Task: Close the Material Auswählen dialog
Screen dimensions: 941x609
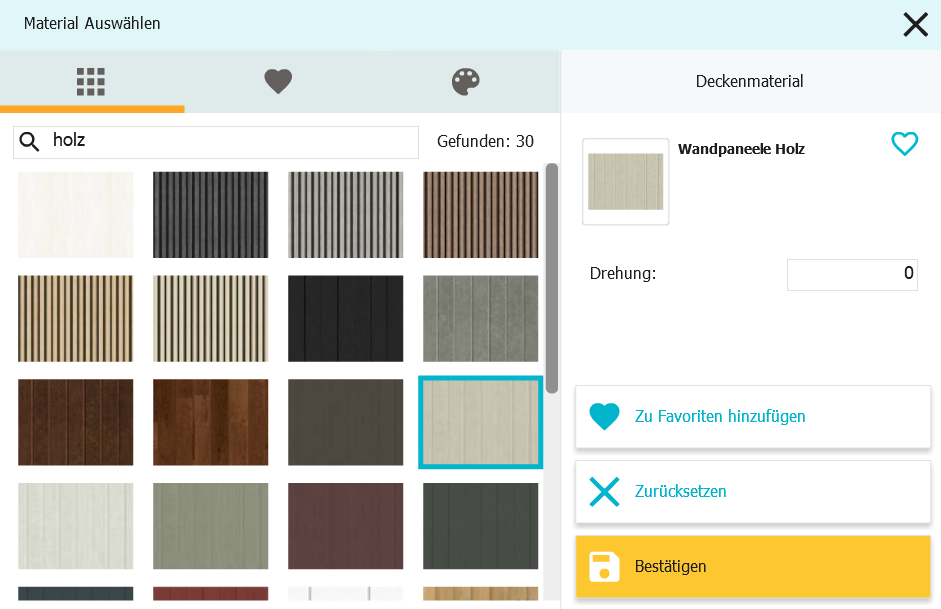Action: point(915,25)
